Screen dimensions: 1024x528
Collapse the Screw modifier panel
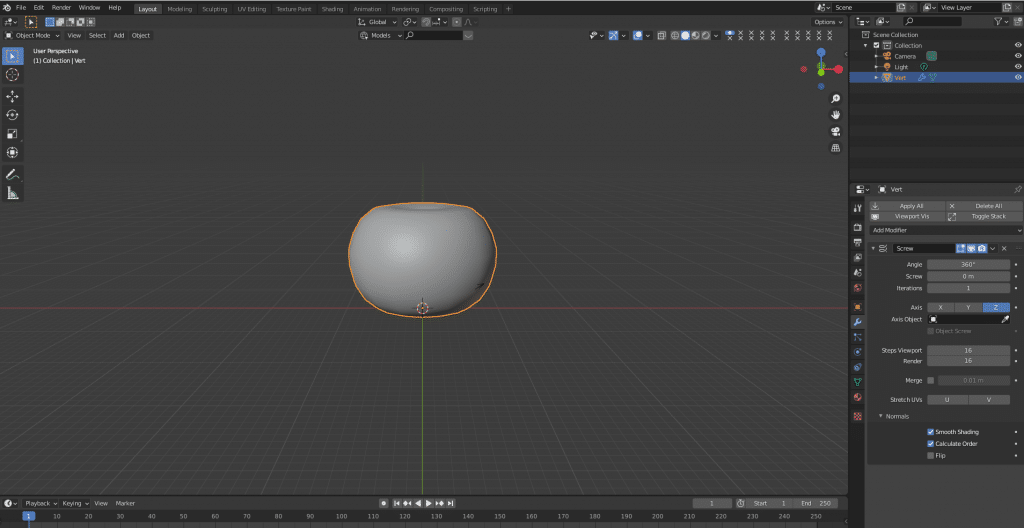873,248
